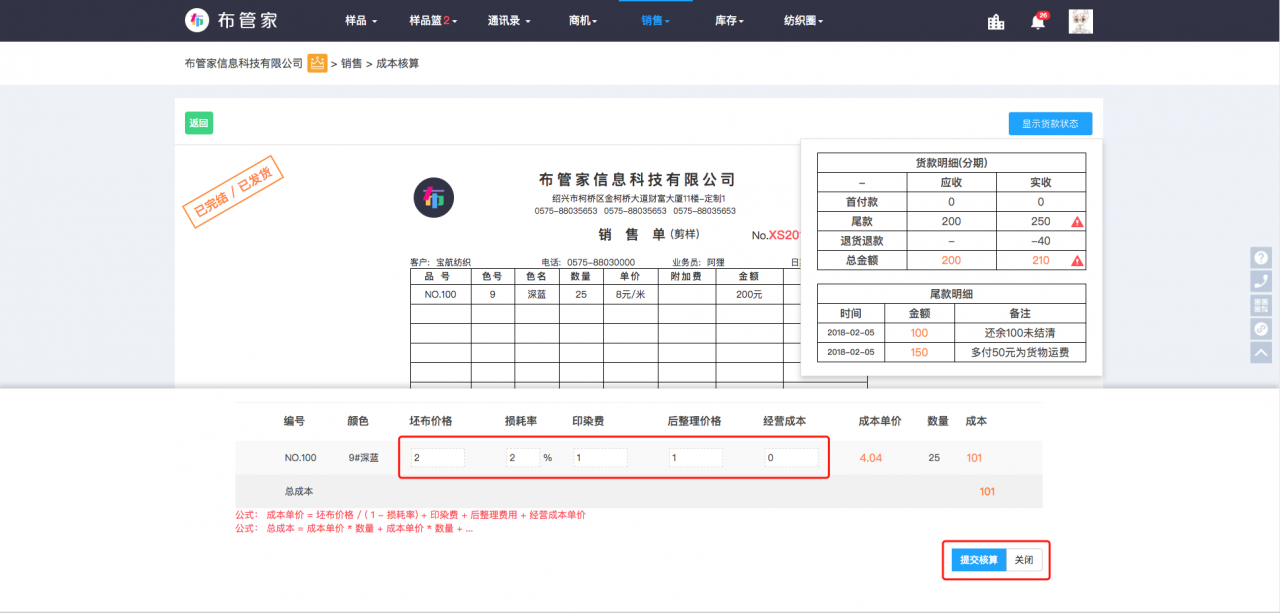Click the 显示货款状态 button
This screenshot has width=1280, height=613.
(x=1050, y=124)
